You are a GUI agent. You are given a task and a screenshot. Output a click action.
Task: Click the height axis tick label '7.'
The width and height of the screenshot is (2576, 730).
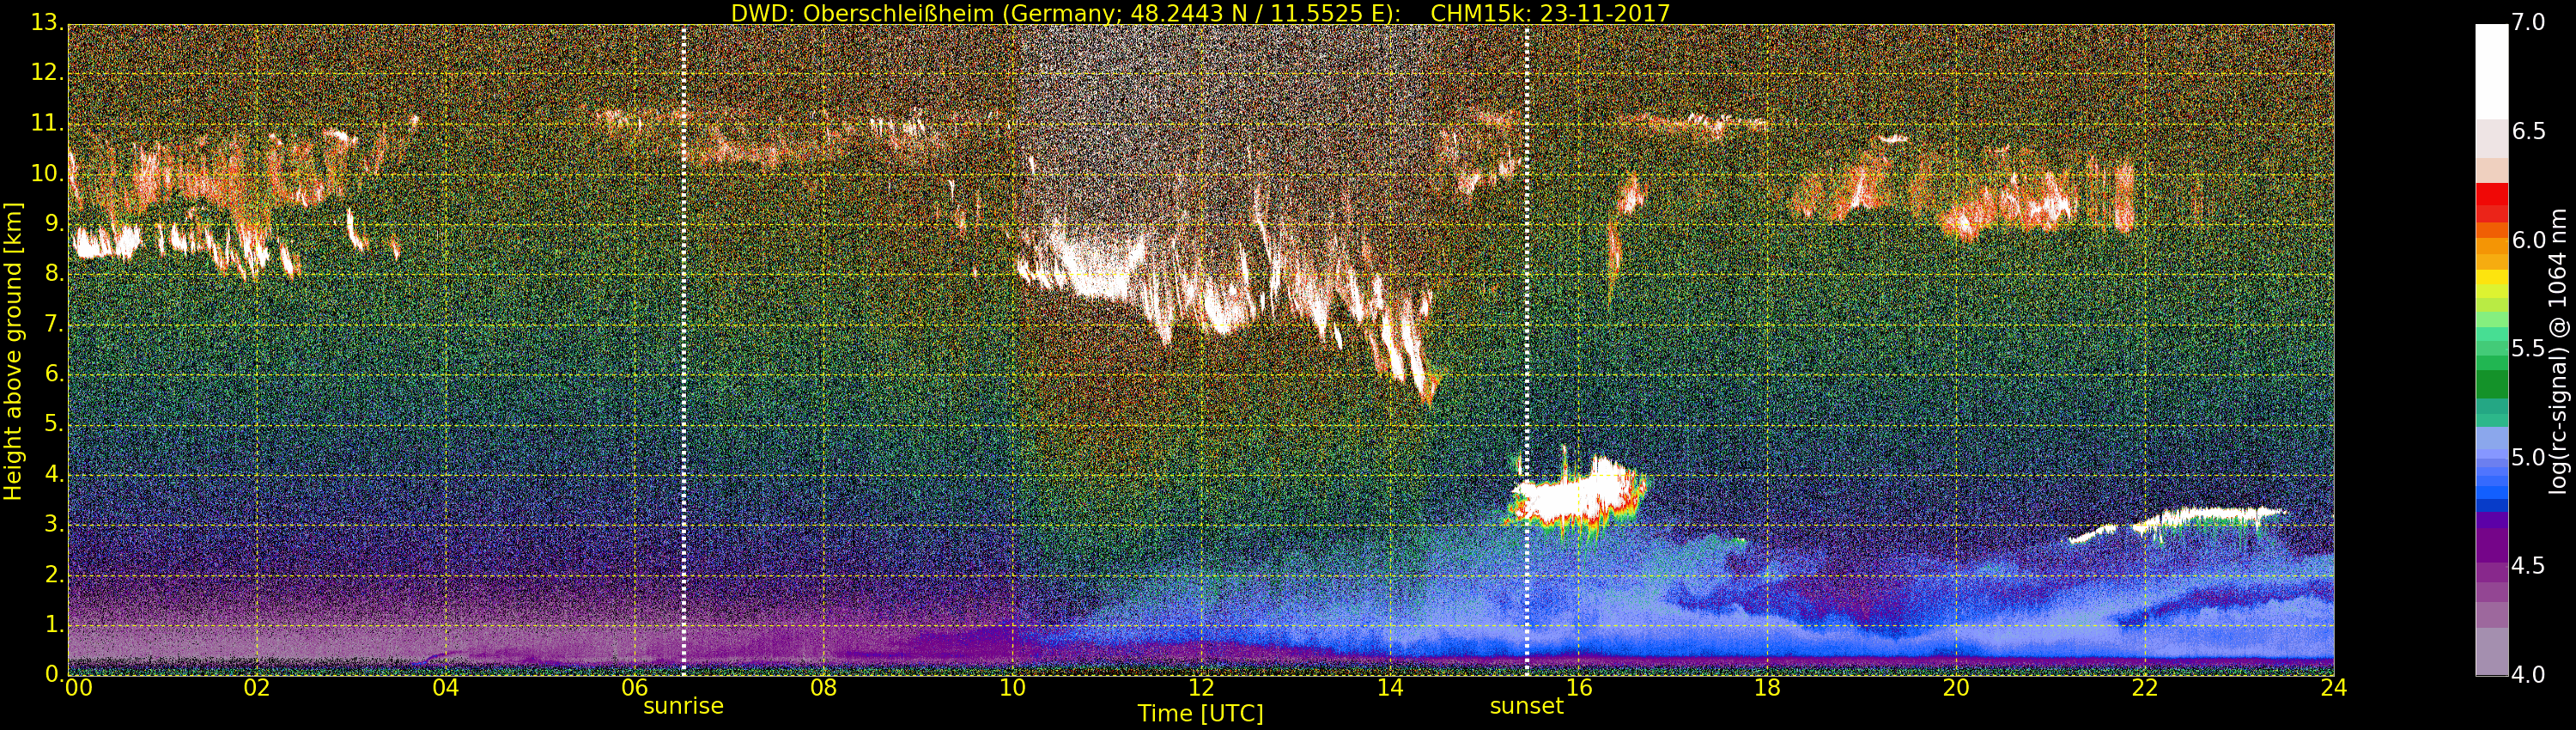pos(54,324)
